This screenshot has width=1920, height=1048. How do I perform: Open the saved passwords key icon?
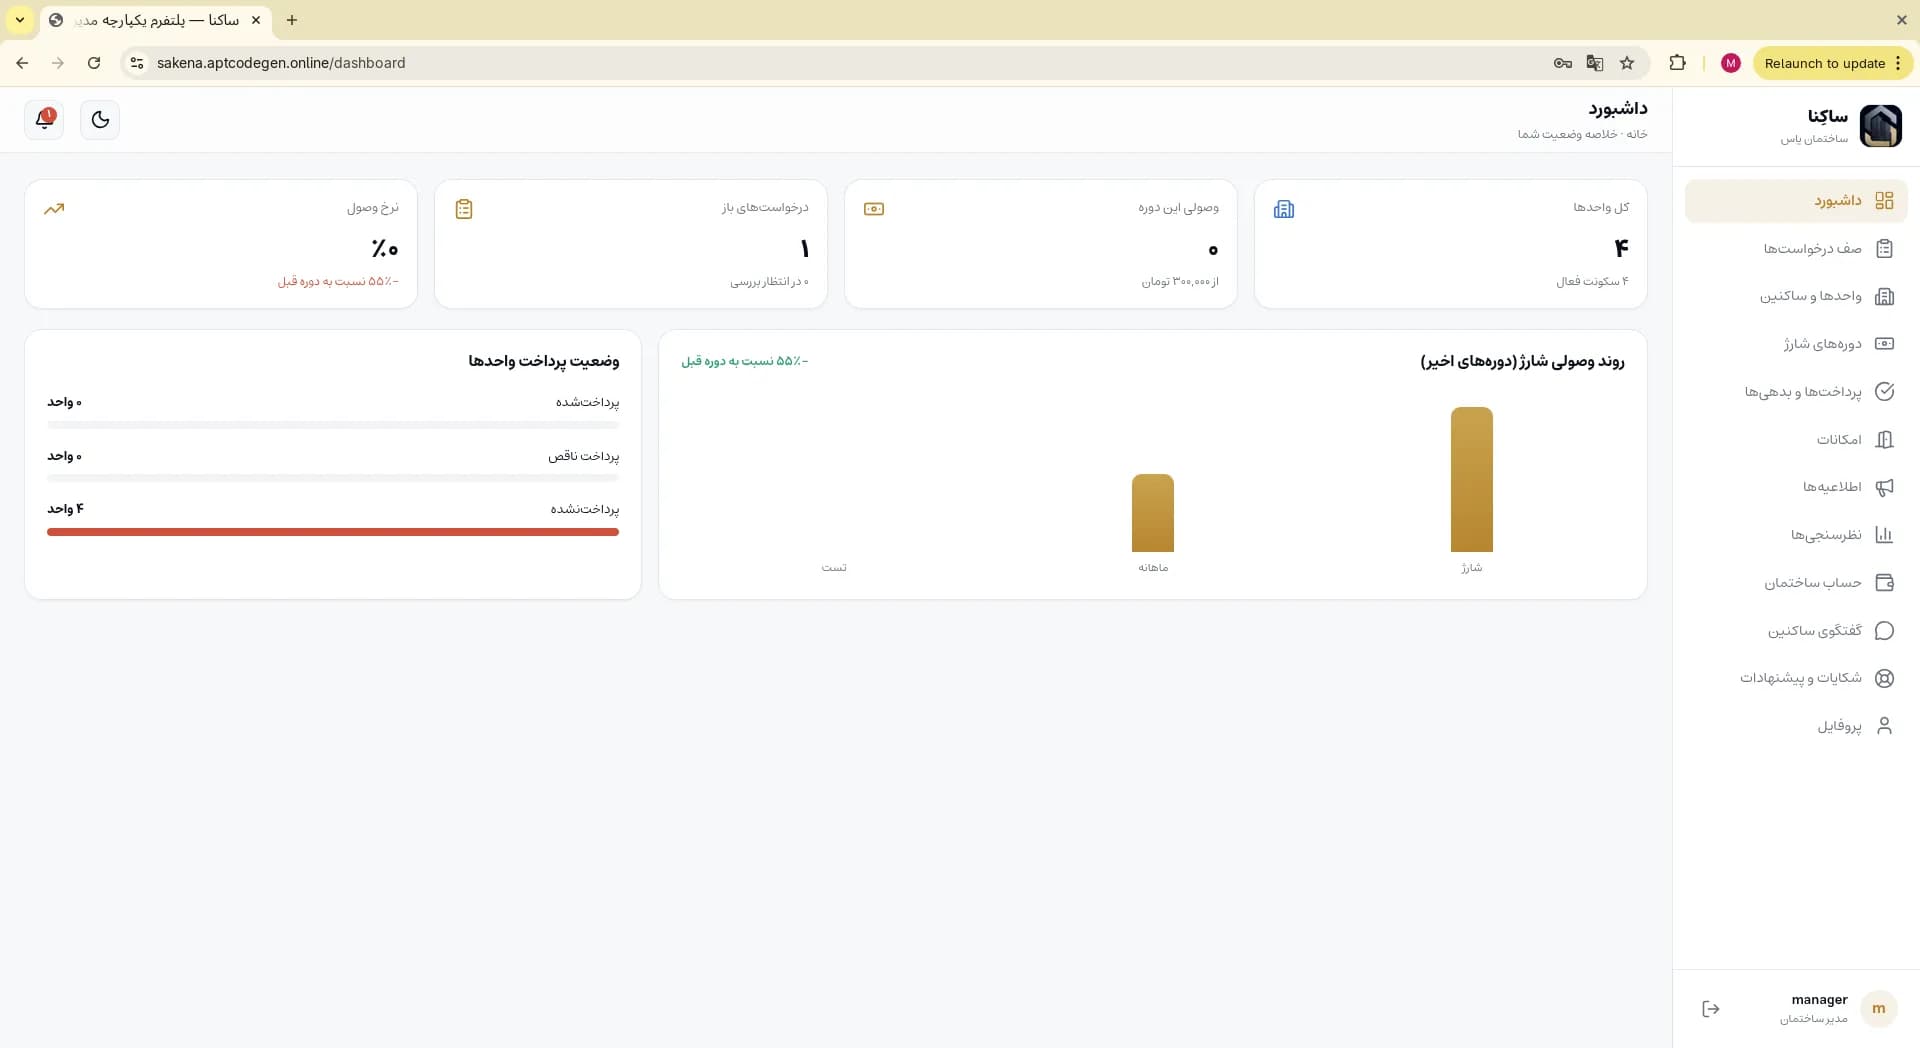[1563, 63]
